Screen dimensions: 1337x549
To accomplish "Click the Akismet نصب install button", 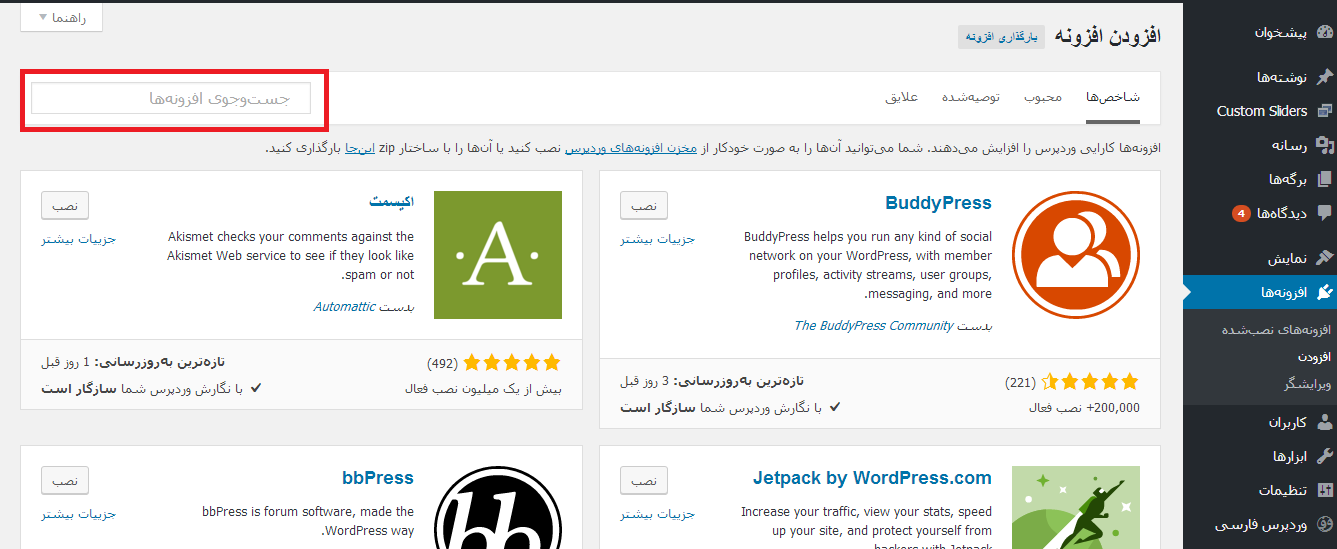I will point(65,205).
